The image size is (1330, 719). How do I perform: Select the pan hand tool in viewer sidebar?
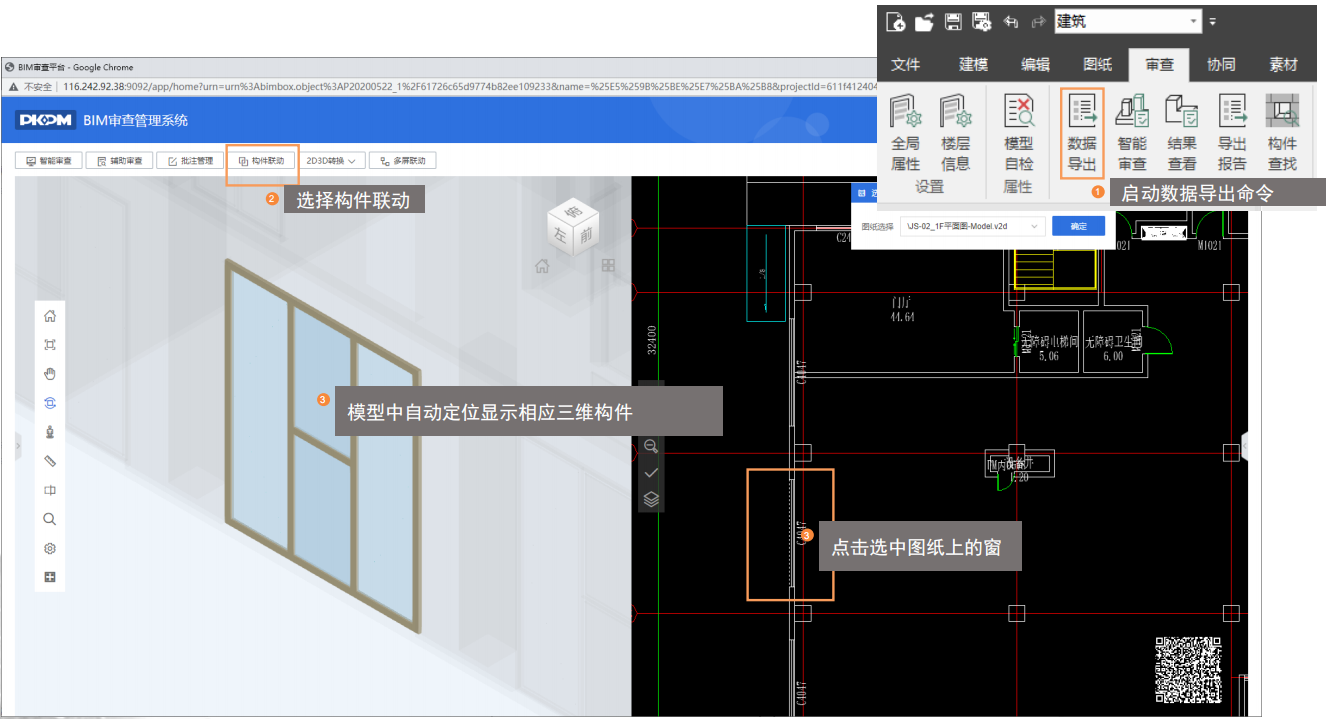tap(50, 374)
